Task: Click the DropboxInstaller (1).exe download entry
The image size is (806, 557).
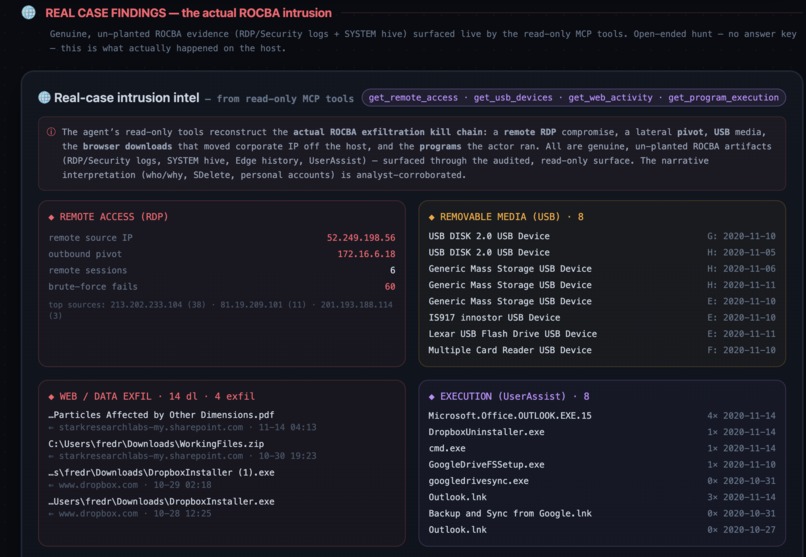Action: pyautogui.click(x=161, y=473)
